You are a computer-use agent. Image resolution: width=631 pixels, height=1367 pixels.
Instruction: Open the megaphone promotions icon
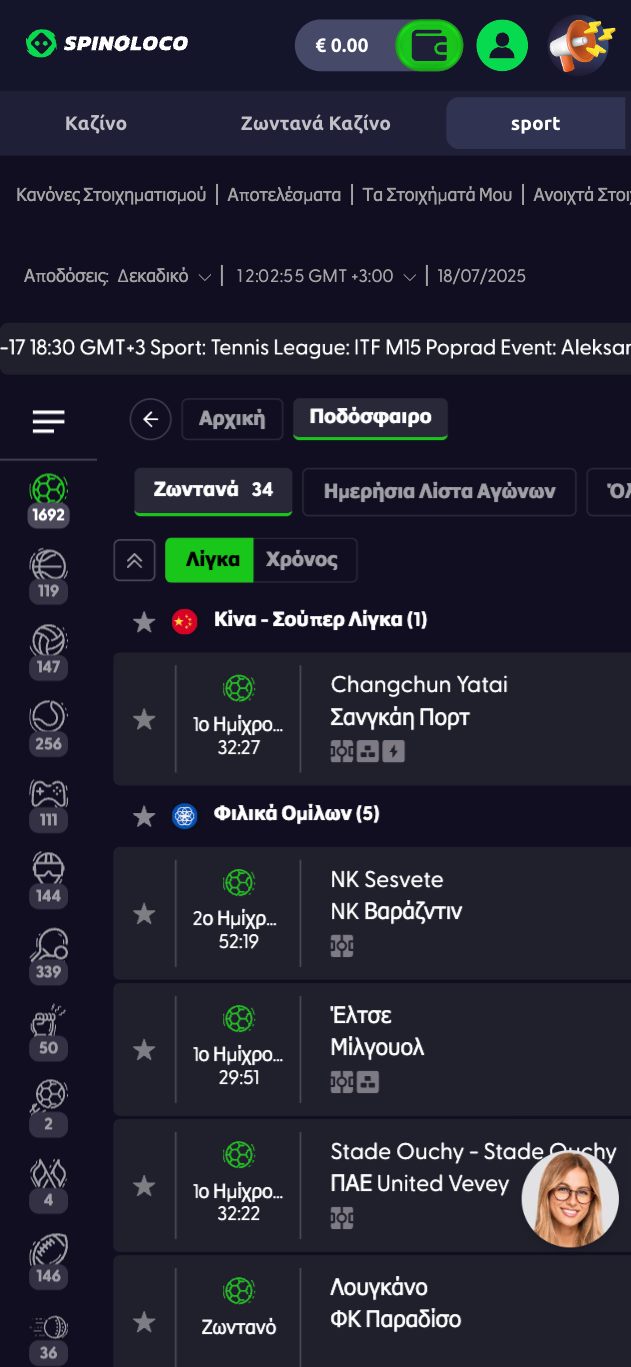(x=579, y=45)
